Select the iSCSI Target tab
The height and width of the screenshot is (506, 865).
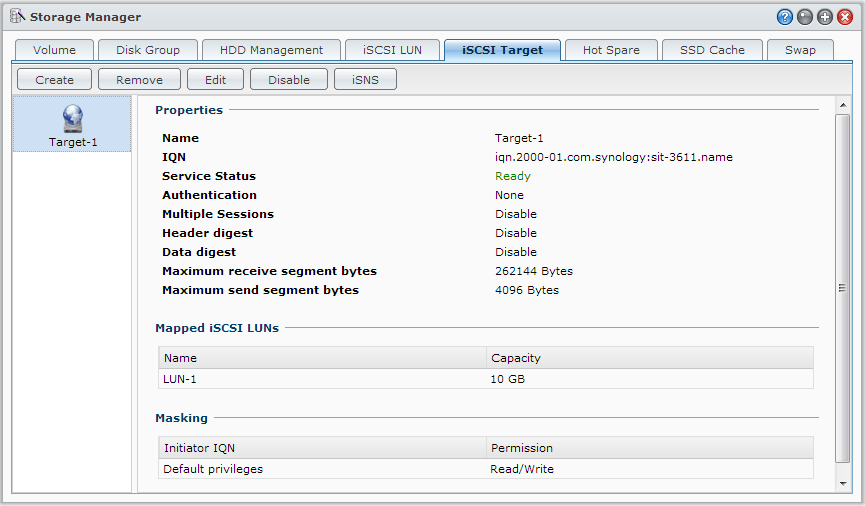tap(503, 50)
